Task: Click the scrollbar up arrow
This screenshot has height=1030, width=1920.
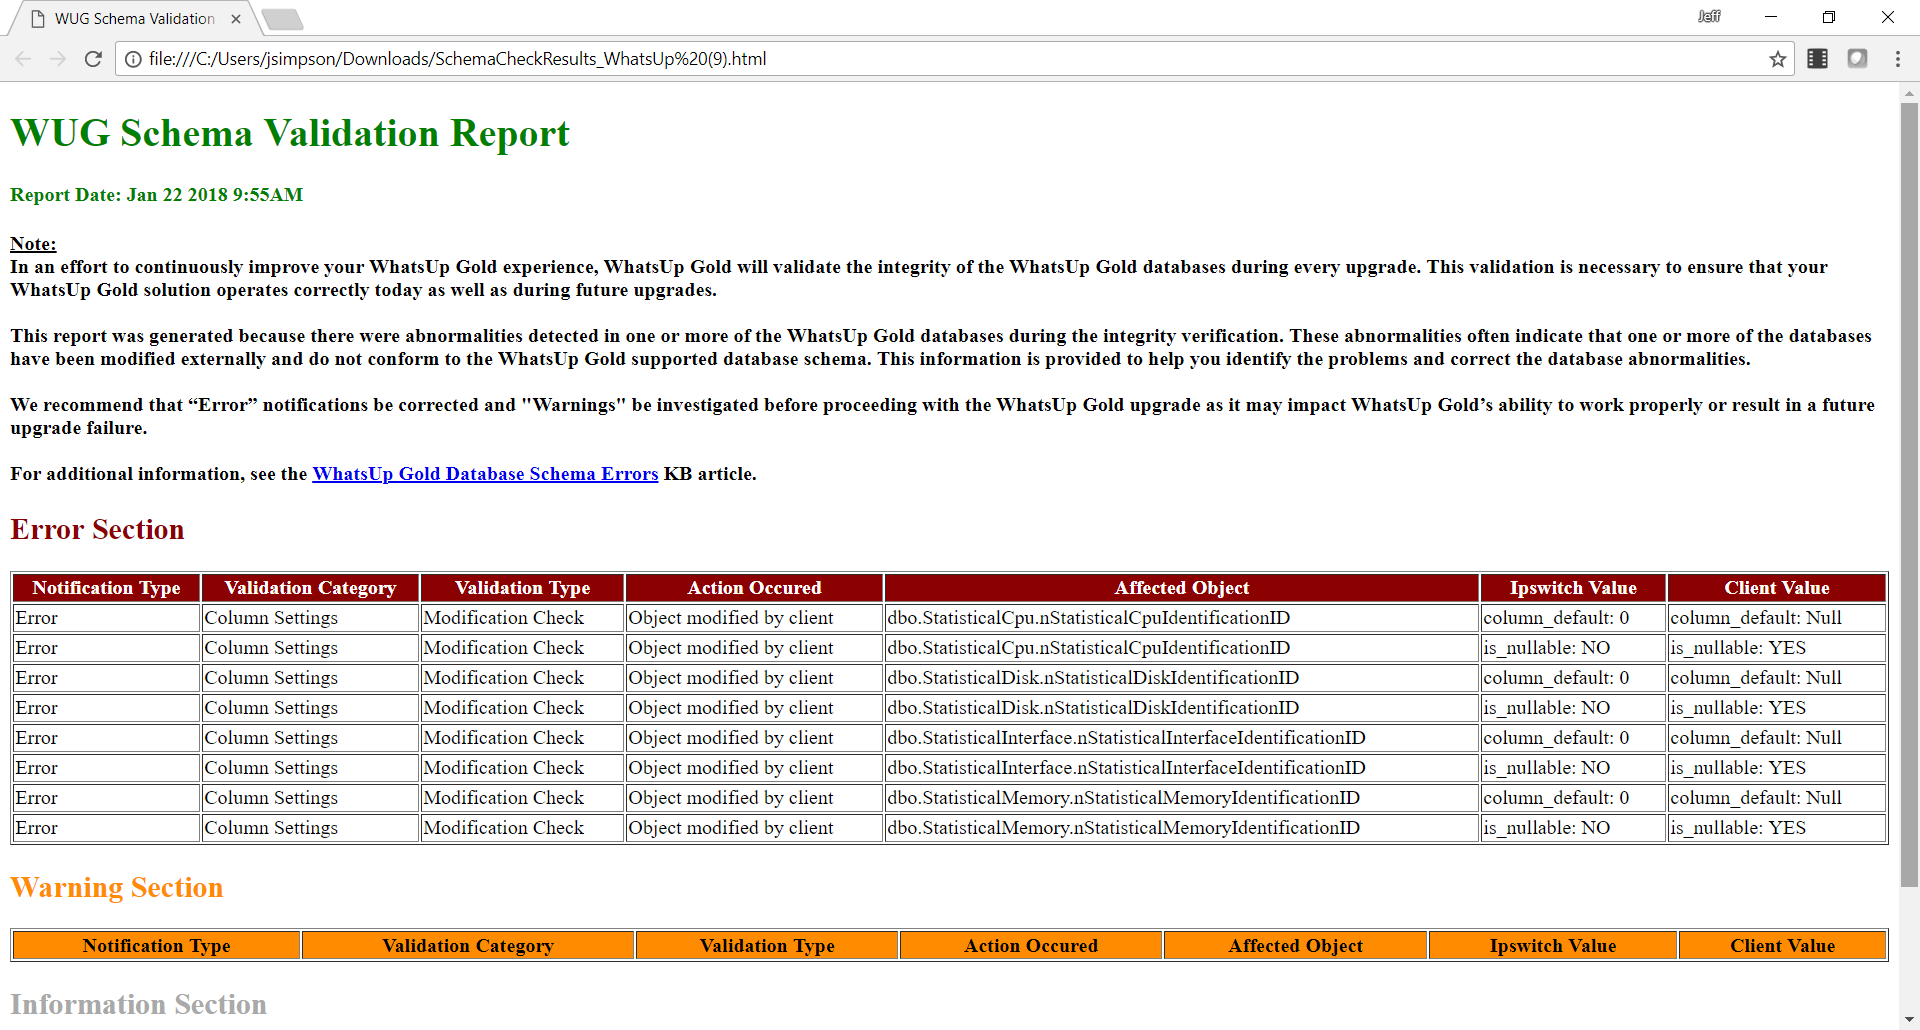Action: pos(1909,93)
